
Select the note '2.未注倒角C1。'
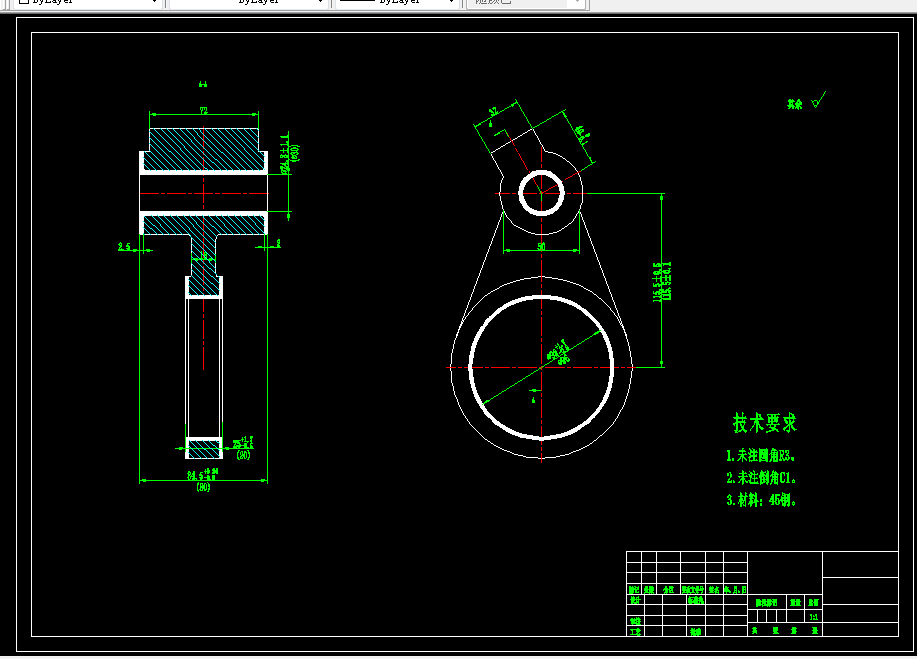pyautogui.click(x=761, y=478)
